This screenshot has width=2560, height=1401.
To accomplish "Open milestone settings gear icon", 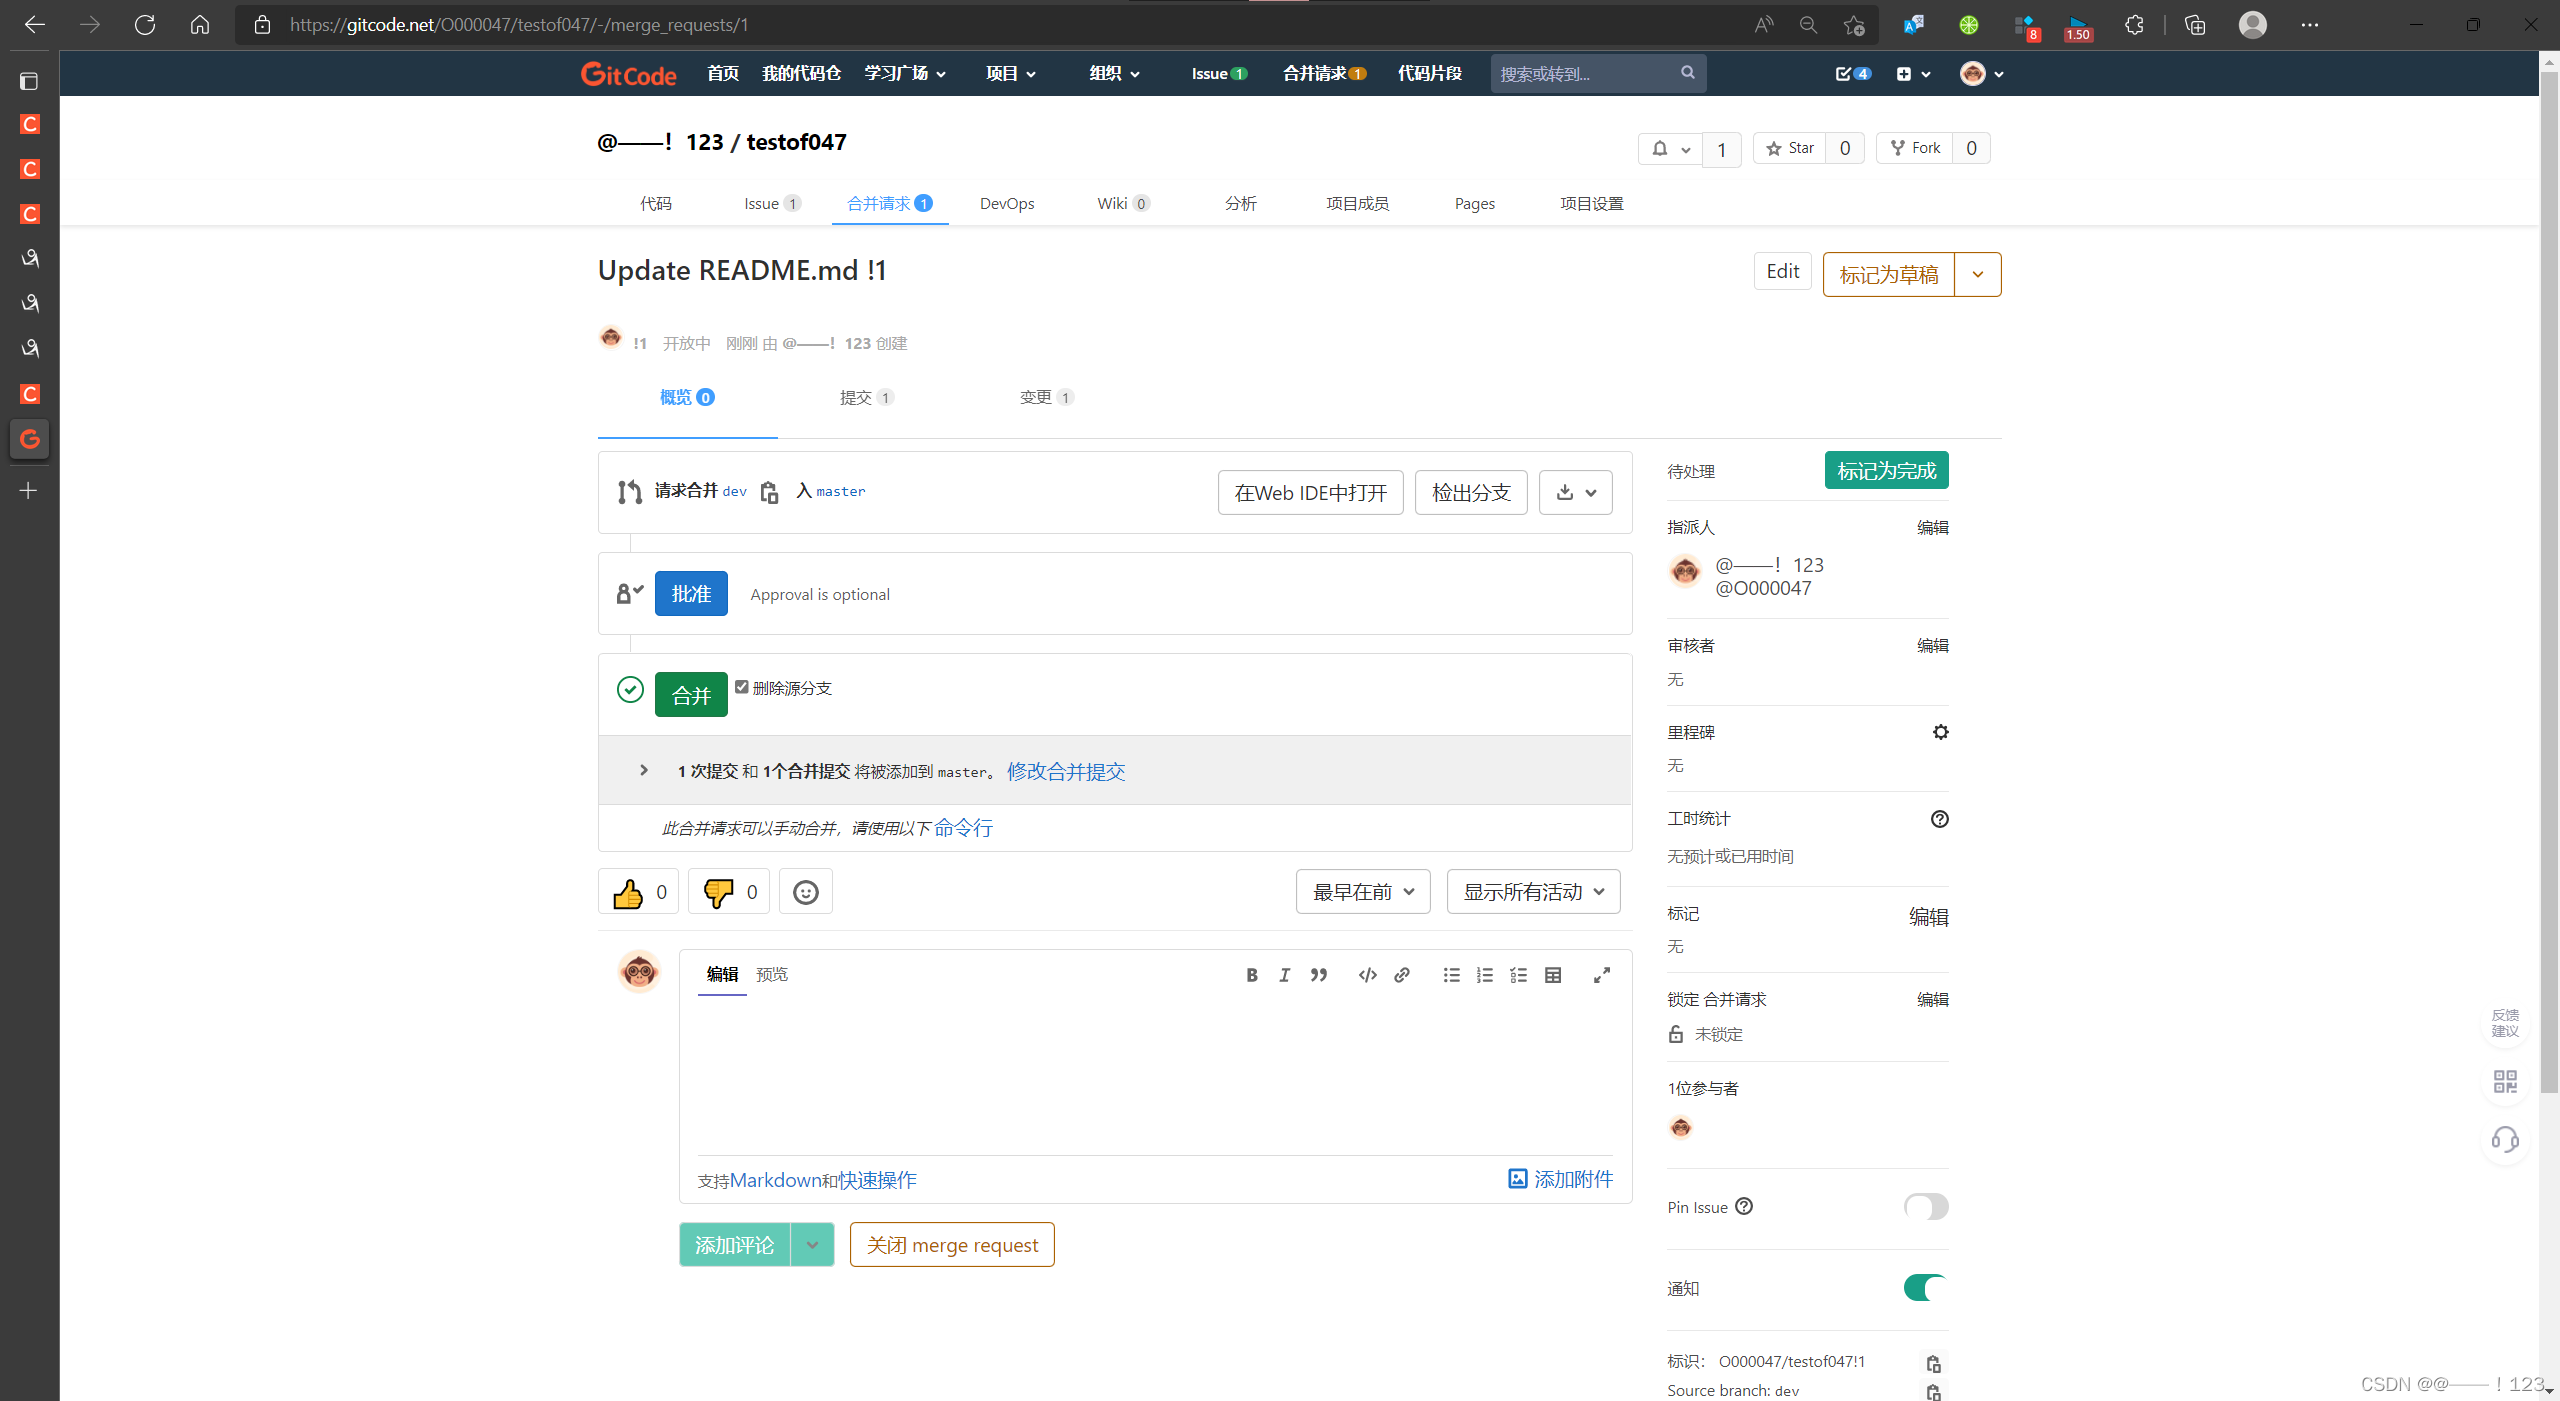I will pos(1940,732).
